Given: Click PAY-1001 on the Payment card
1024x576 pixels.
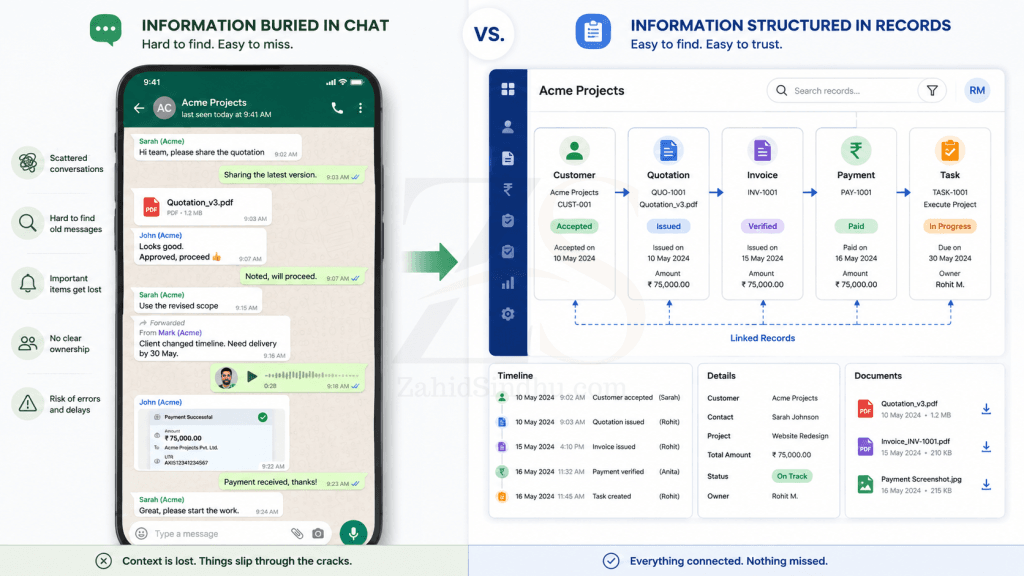Looking at the screenshot, I should coord(856,192).
